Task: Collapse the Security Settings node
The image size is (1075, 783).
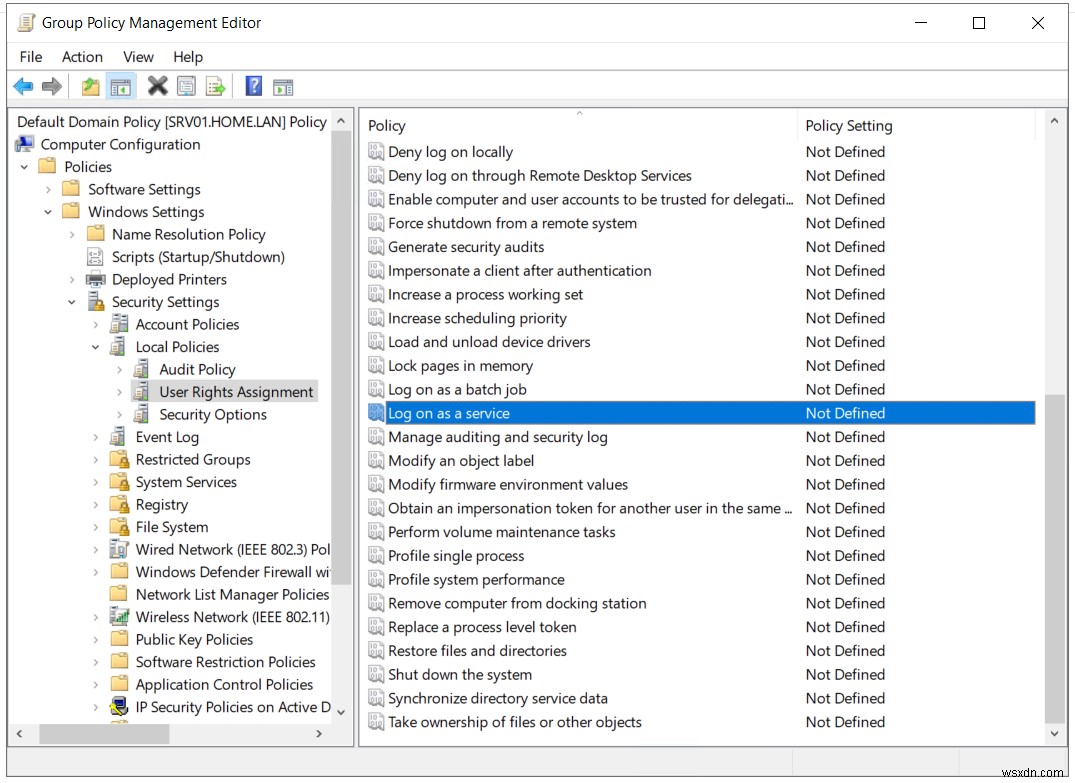Action: [71, 301]
